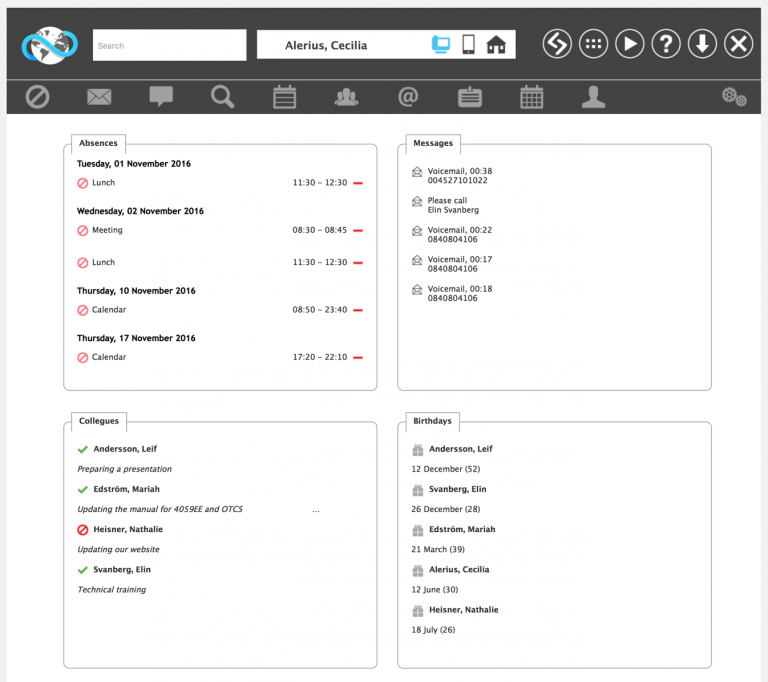Click gift icon beside Heisner, Nathalie birthday

pyautogui.click(x=418, y=610)
